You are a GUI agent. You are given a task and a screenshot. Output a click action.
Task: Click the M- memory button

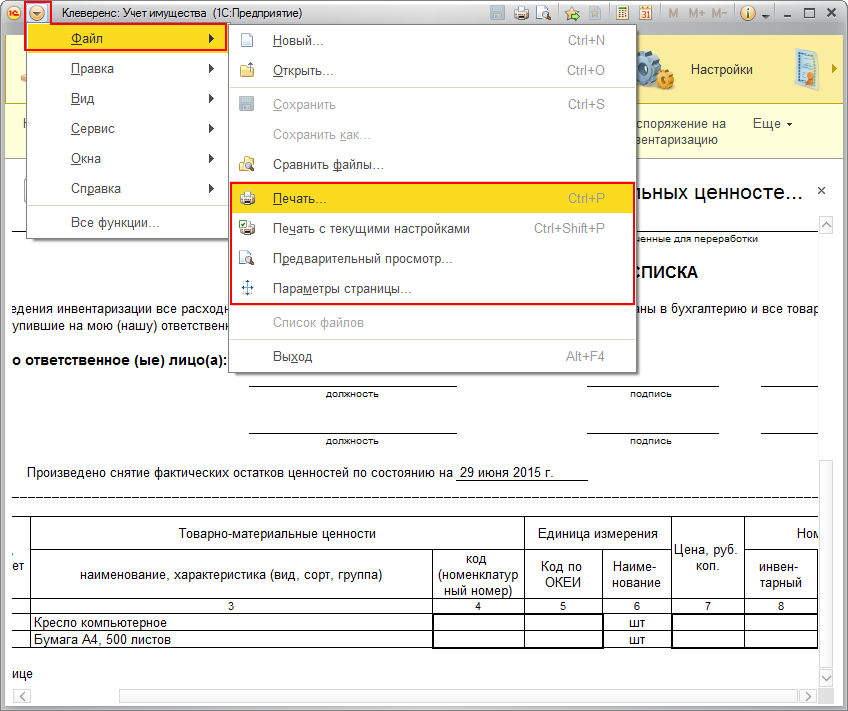click(719, 13)
